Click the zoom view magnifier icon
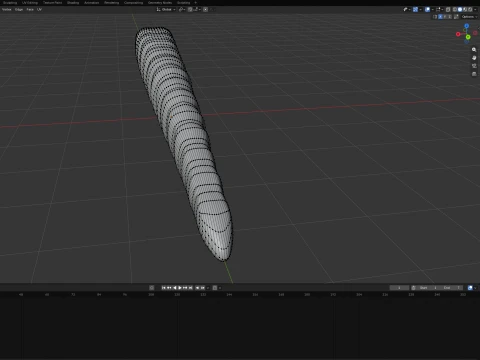 [x=474, y=50]
